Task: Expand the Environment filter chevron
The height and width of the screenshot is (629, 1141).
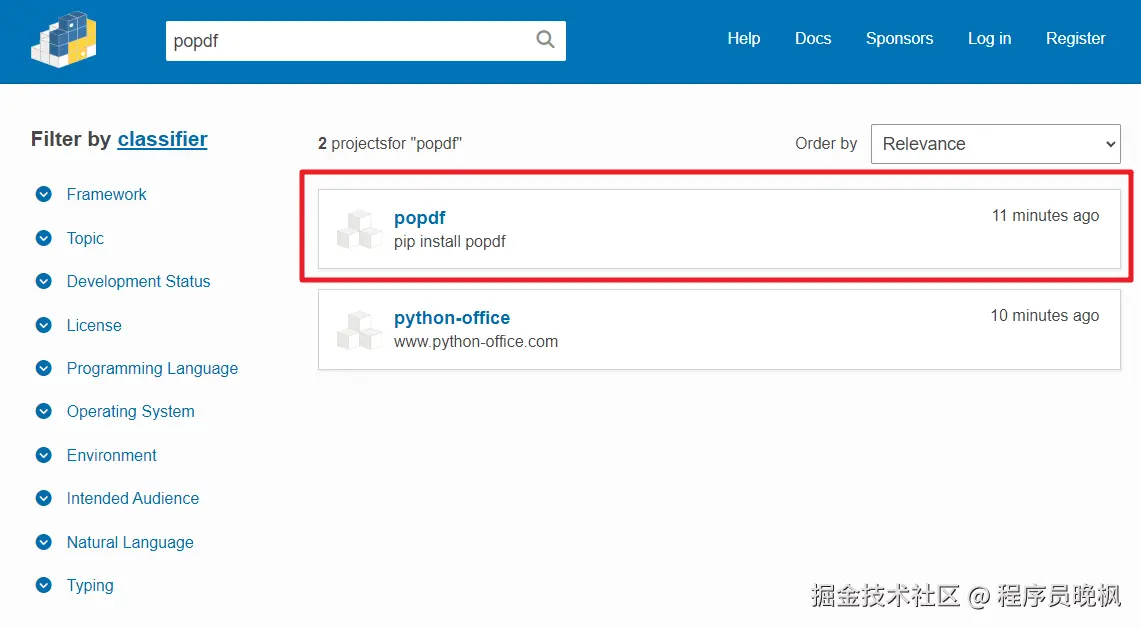Action: point(44,455)
